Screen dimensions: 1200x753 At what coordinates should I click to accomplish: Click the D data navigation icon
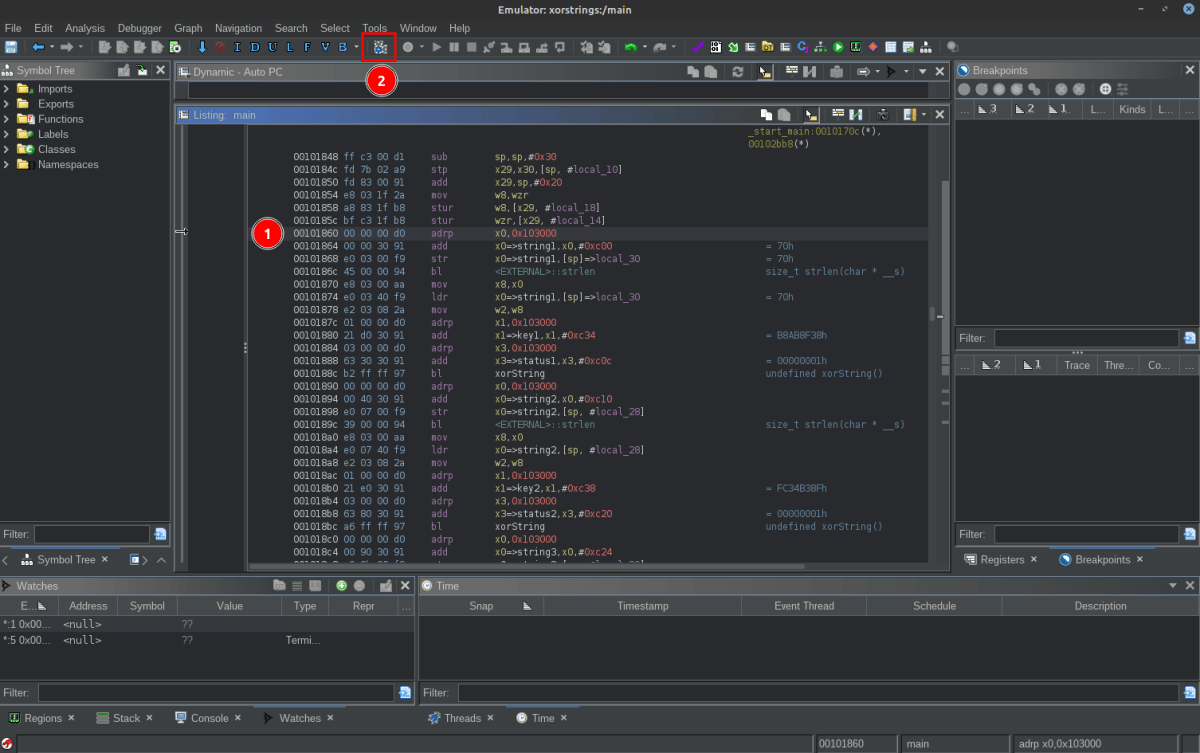click(255, 47)
